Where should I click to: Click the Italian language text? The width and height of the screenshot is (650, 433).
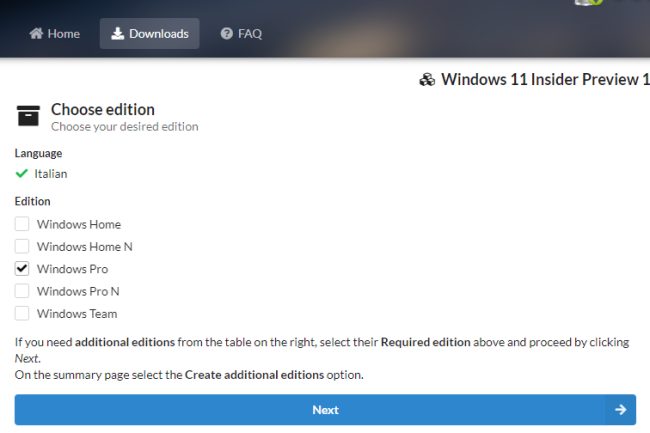51,174
